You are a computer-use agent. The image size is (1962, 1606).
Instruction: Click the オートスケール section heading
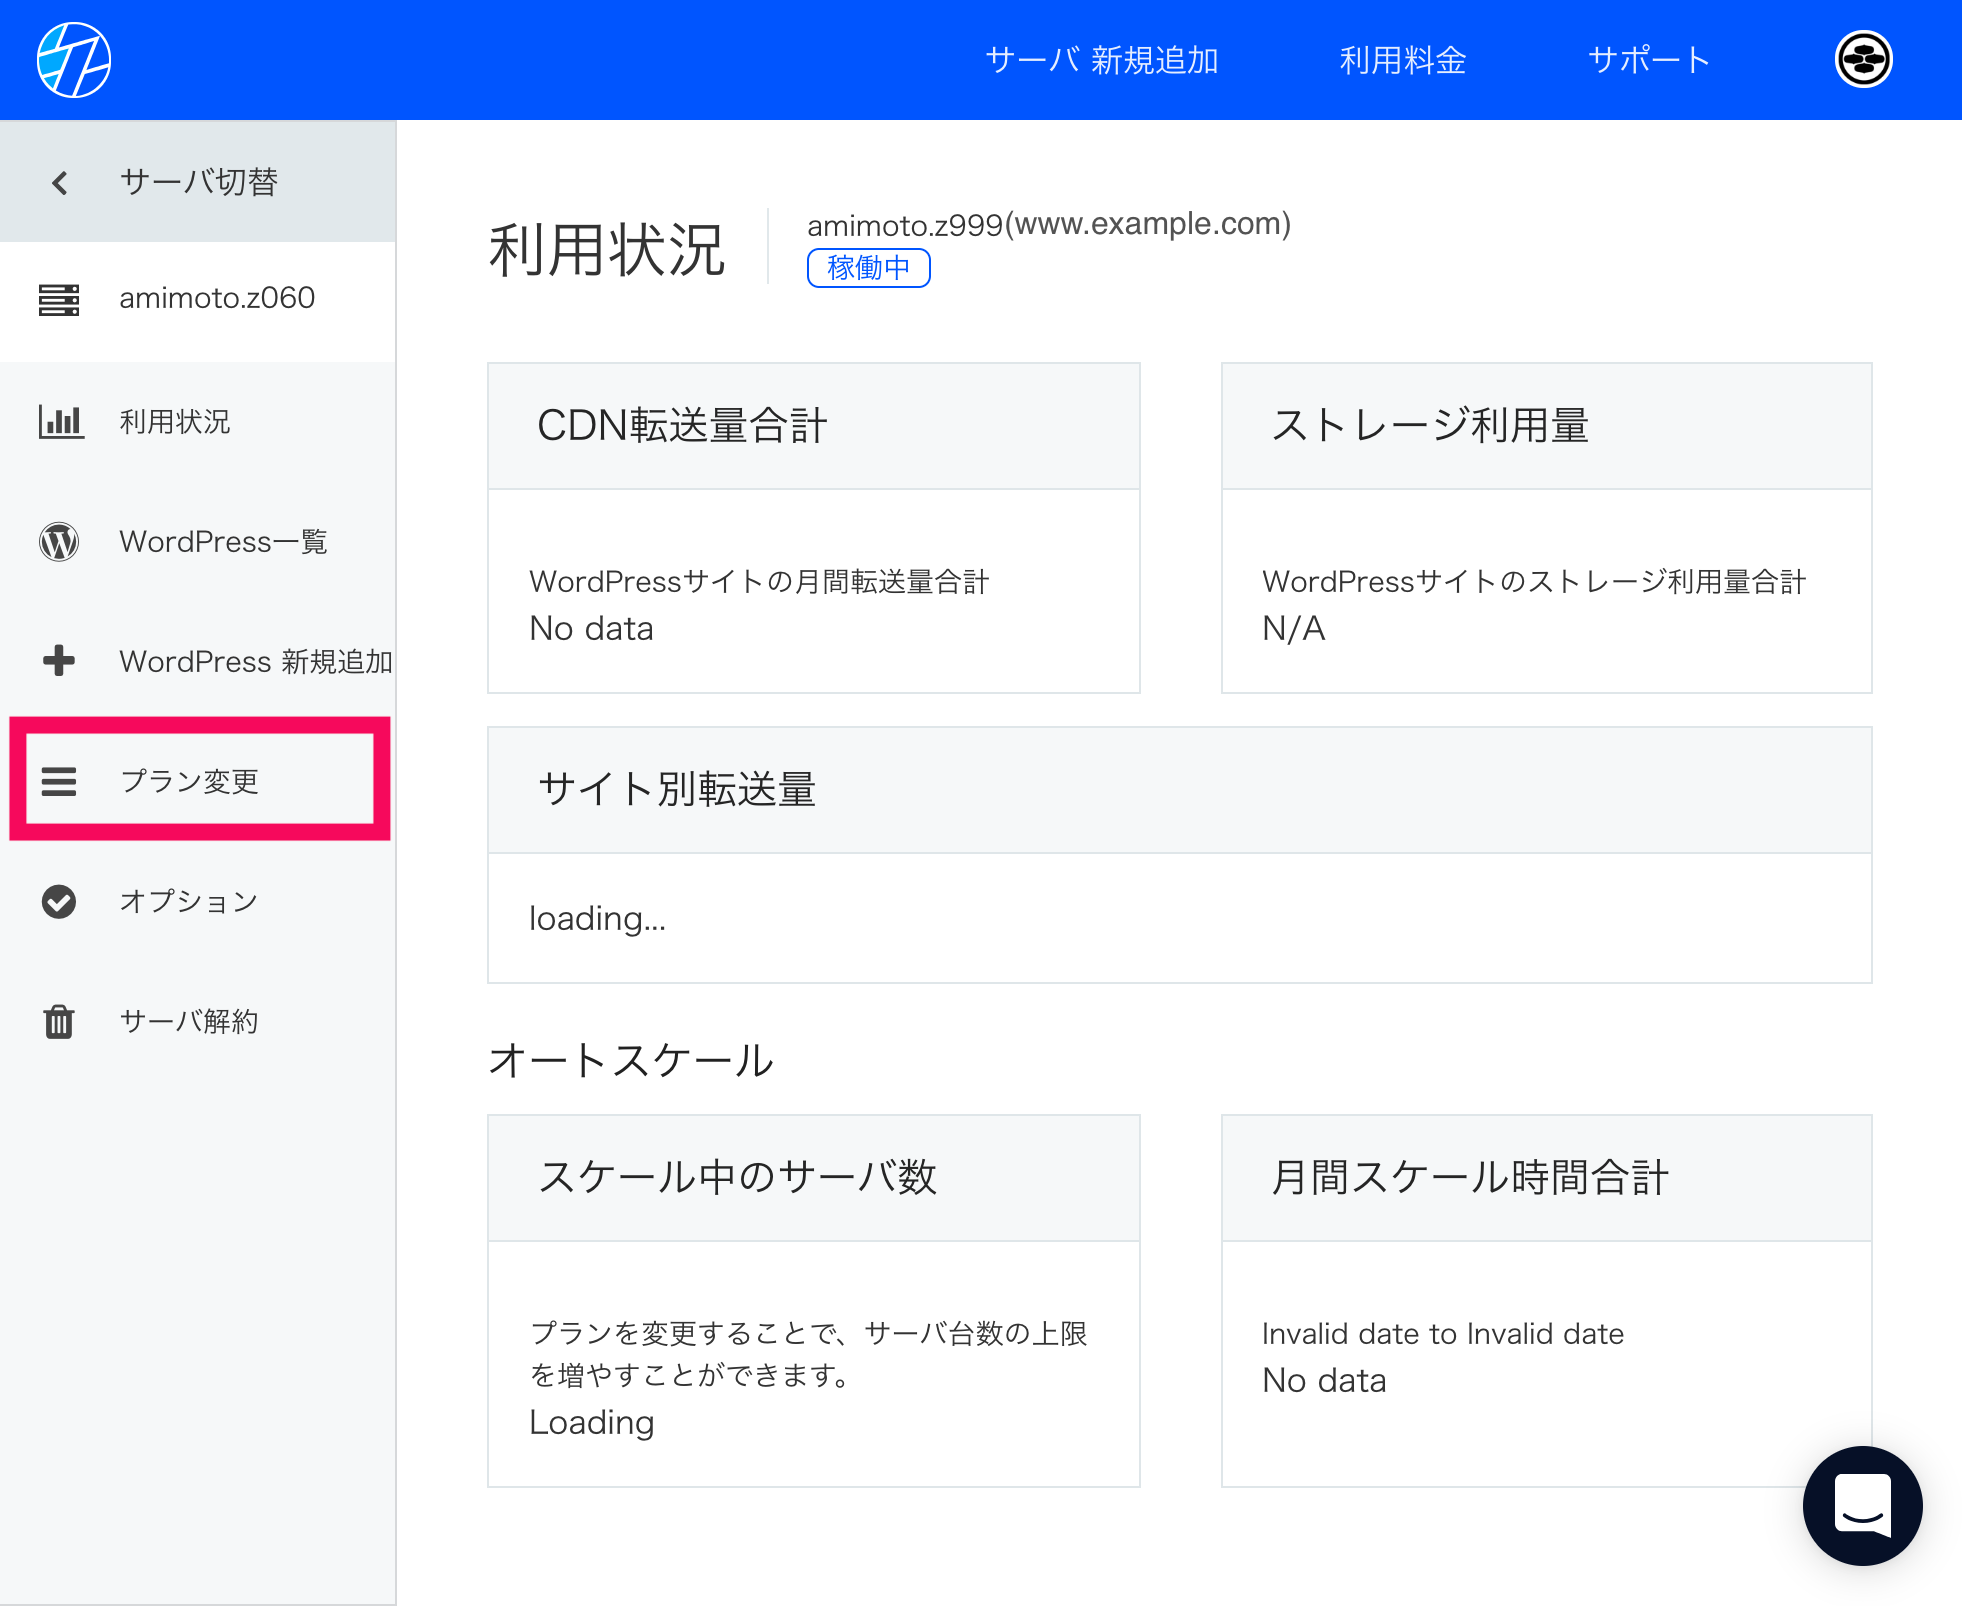[x=631, y=1060]
